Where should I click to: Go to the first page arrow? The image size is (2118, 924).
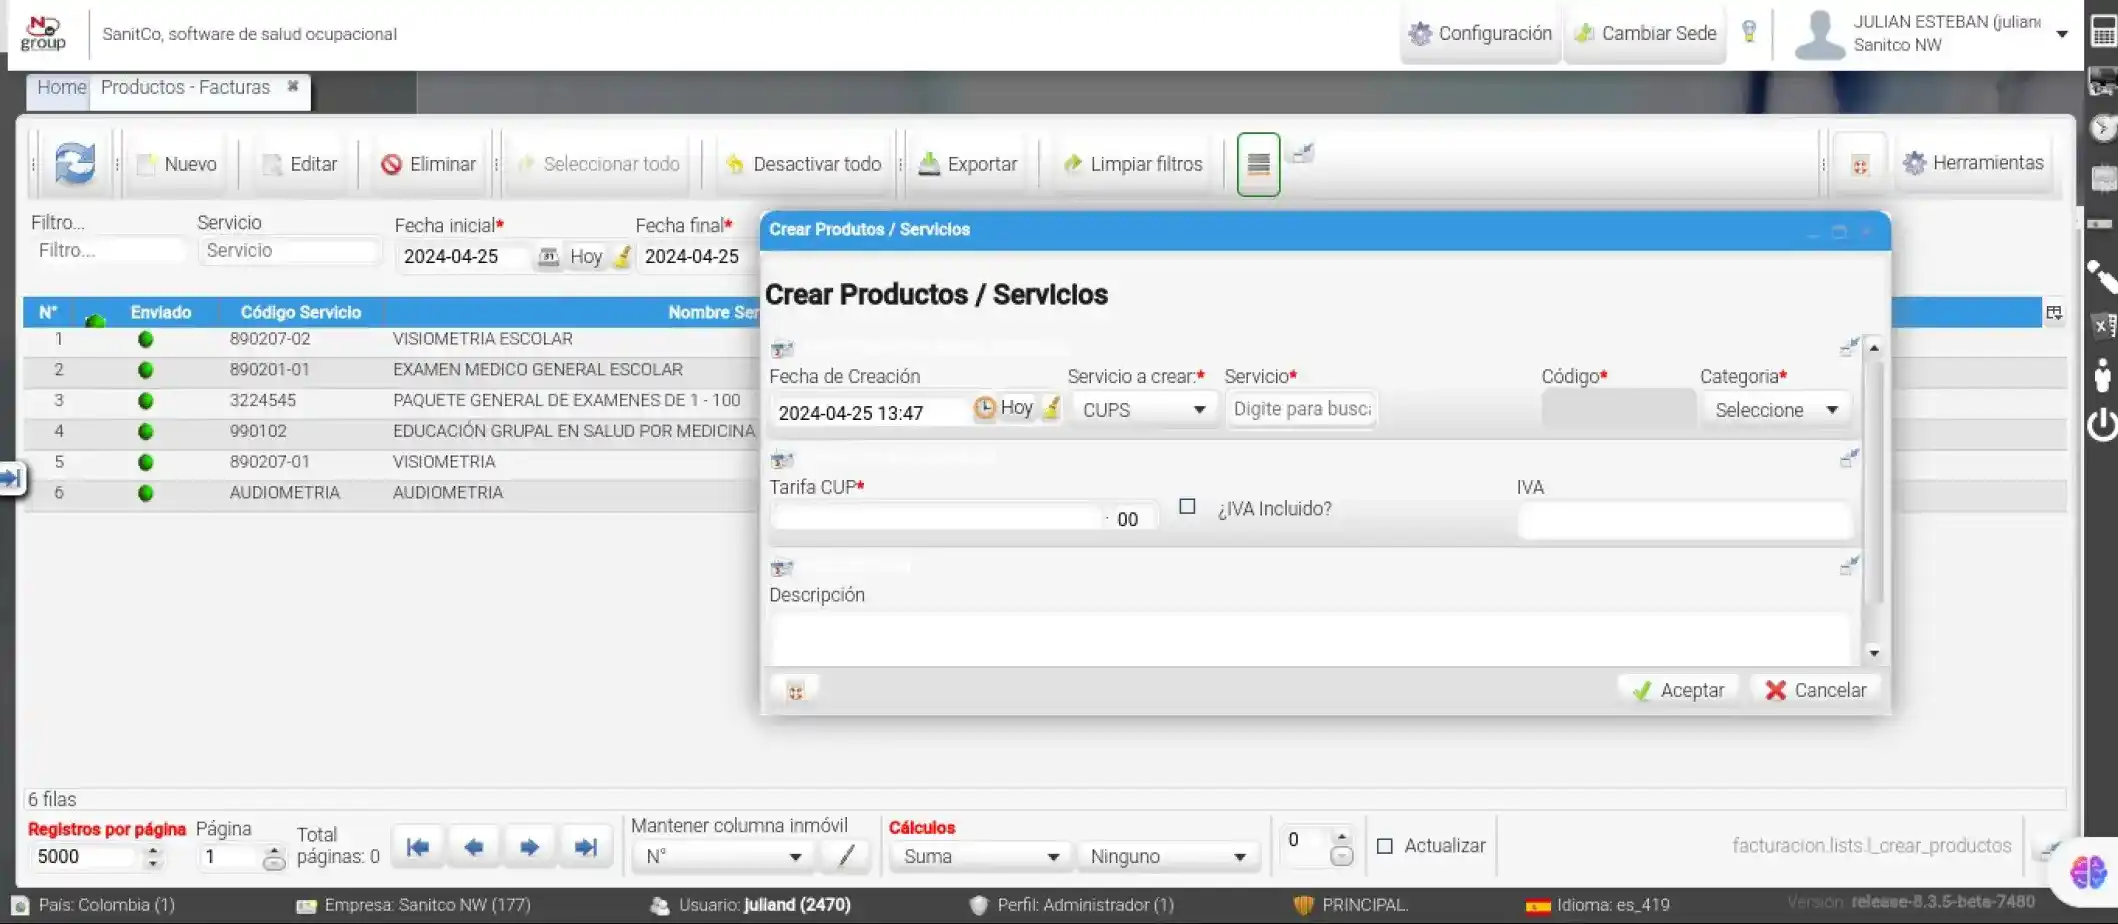coord(418,848)
